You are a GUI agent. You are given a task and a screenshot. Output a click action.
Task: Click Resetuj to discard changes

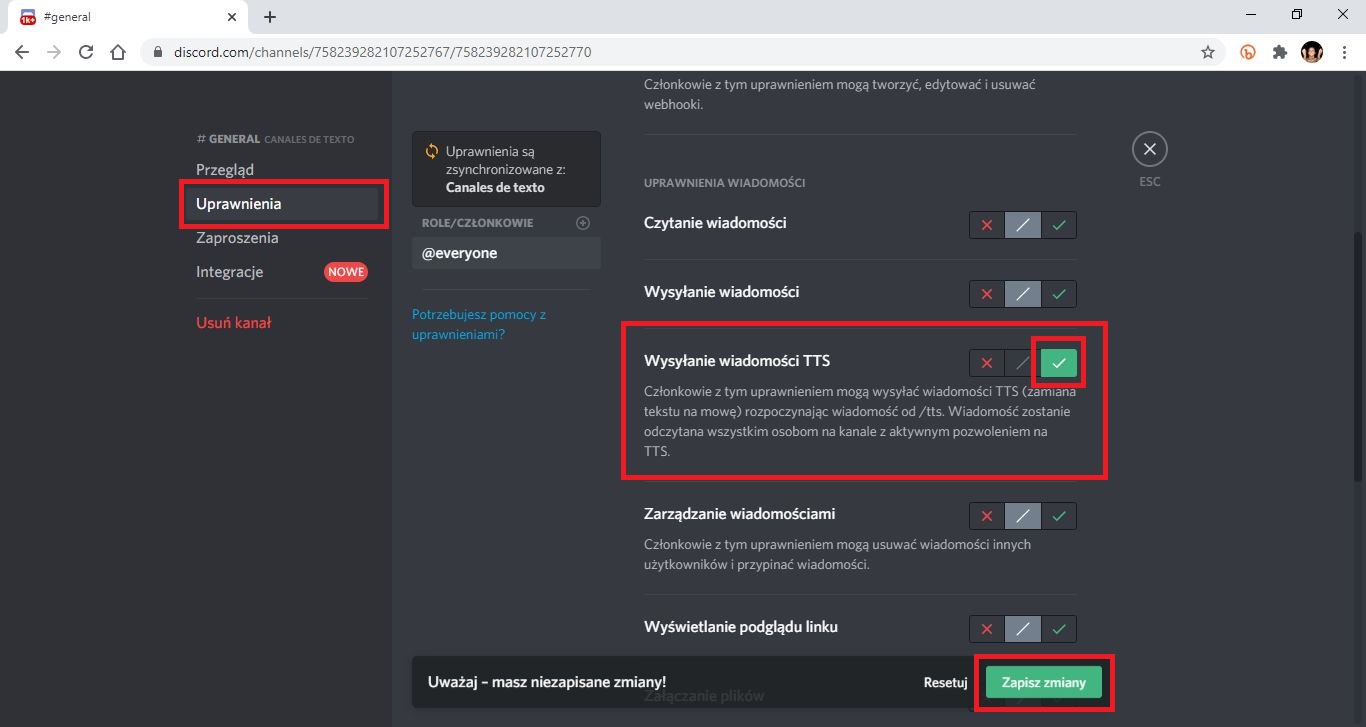coord(945,682)
